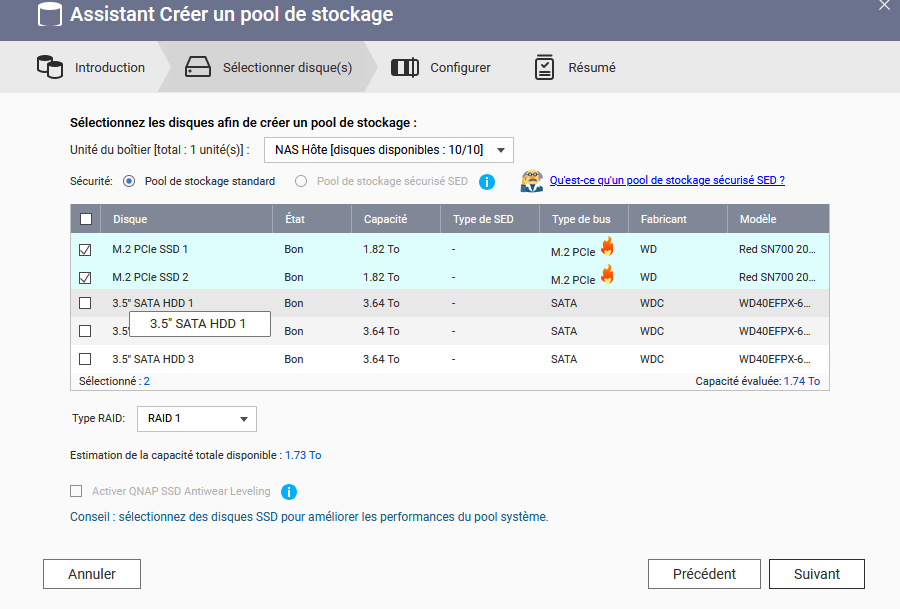The height and width of the screenshot is (609, 900).
Task: Select Pool de stockage standard radio button
Action: (x=129, y=181)
